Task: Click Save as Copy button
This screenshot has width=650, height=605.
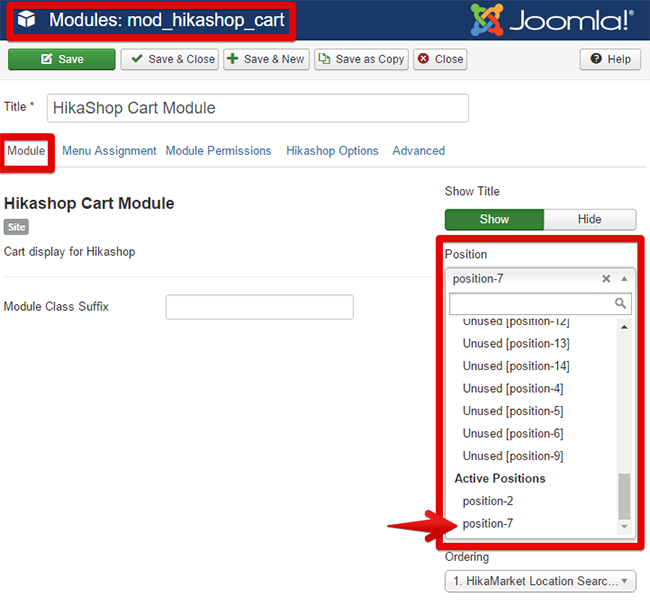Action: 361,59
